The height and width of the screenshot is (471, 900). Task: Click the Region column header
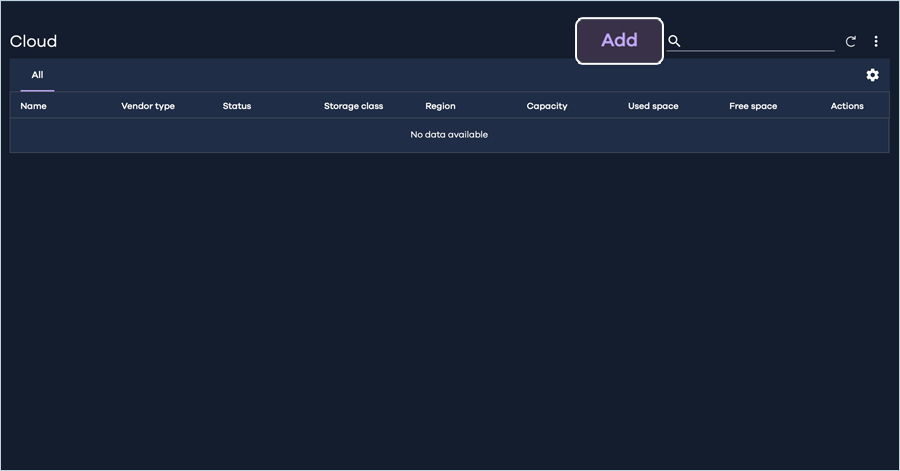coord(440,106)
